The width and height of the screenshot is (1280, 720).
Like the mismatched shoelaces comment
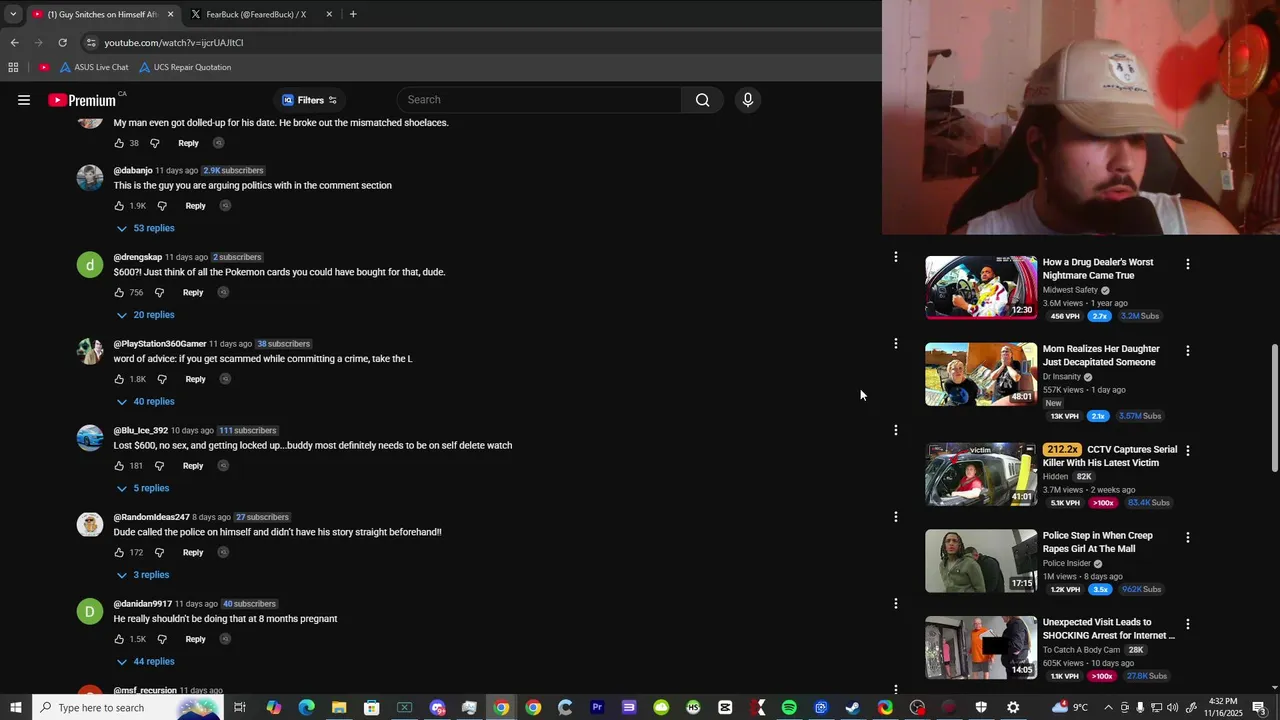119,143
